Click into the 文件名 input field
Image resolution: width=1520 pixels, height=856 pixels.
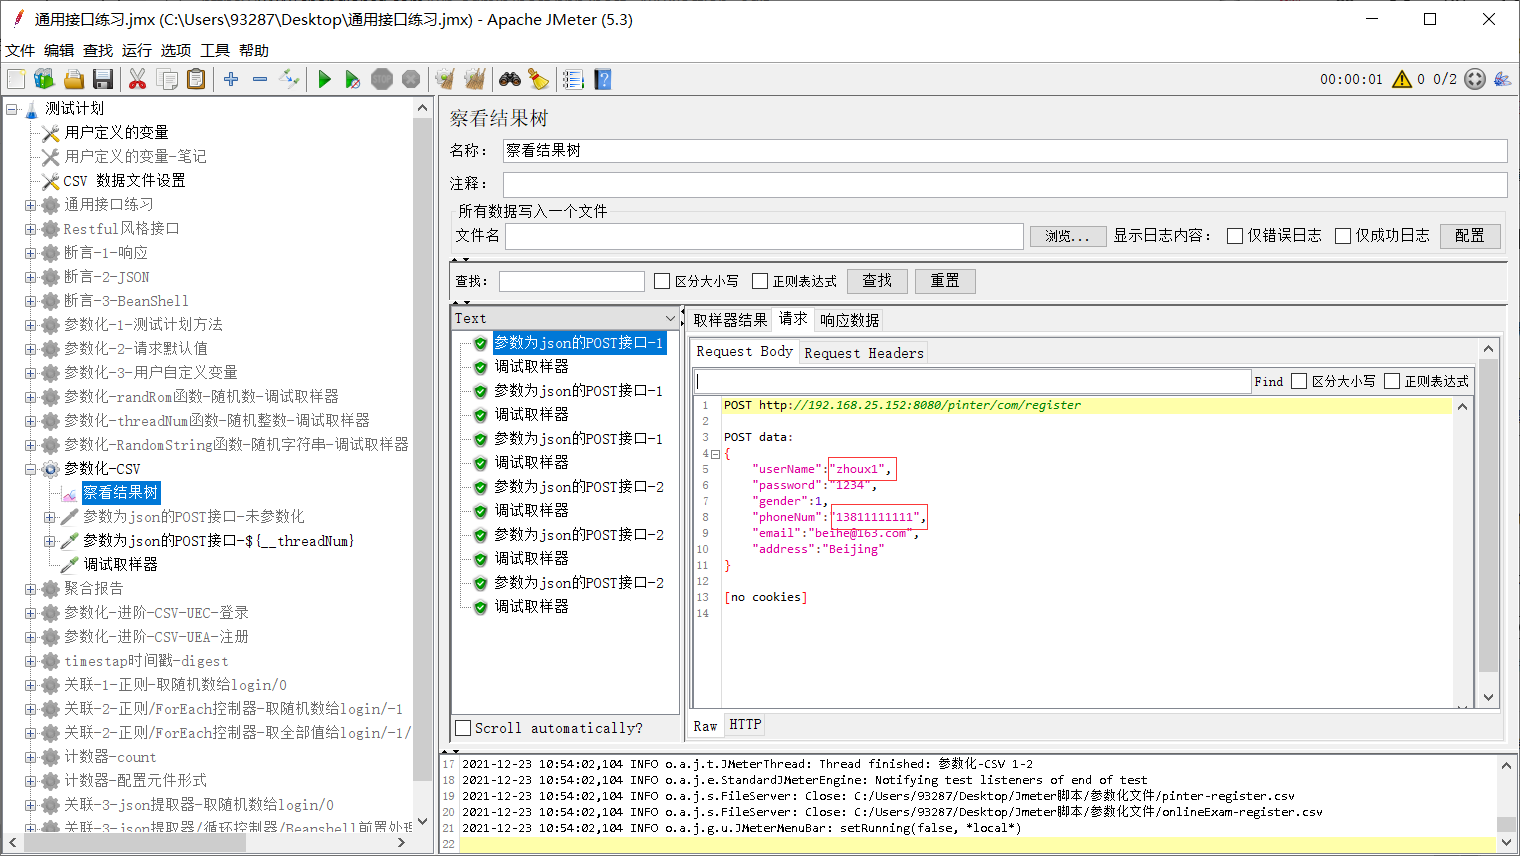(x=764, y=236)
